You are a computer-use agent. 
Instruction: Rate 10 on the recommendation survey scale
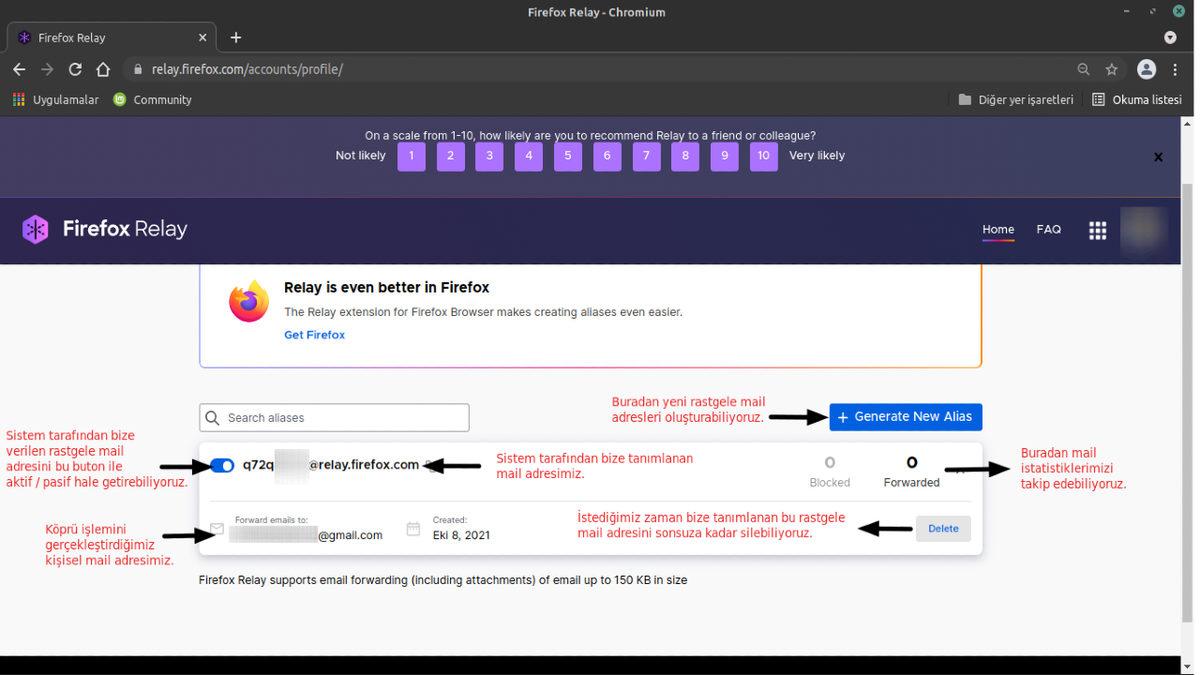[763, 156]
